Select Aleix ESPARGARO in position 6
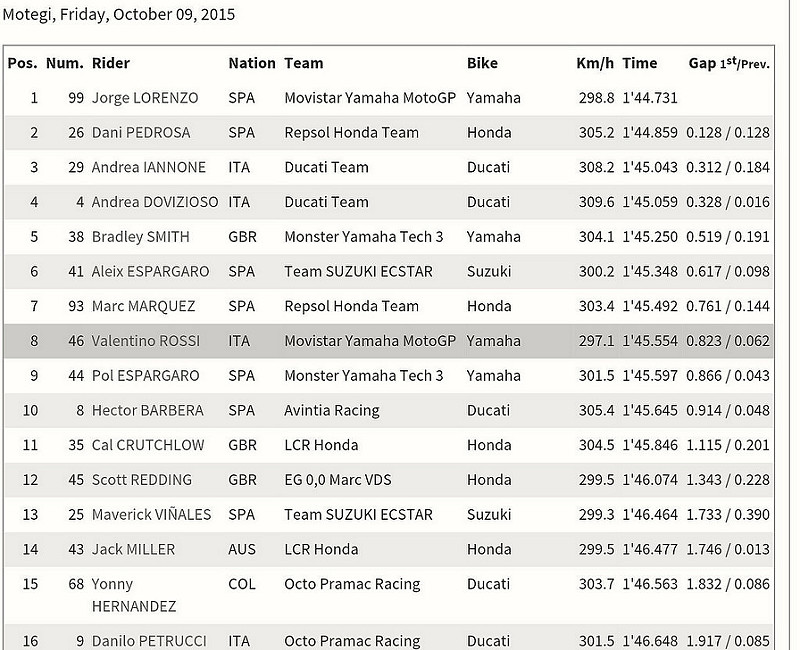Viewport: 800px width, 650px height. click(151, 271)
